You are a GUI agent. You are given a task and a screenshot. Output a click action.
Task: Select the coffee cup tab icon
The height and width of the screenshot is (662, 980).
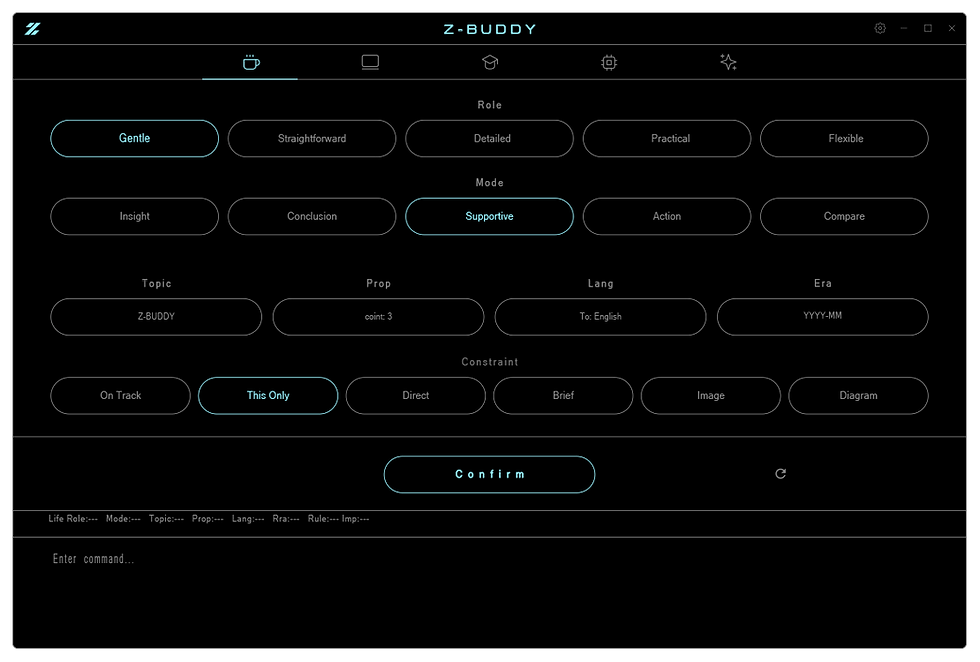251,63
